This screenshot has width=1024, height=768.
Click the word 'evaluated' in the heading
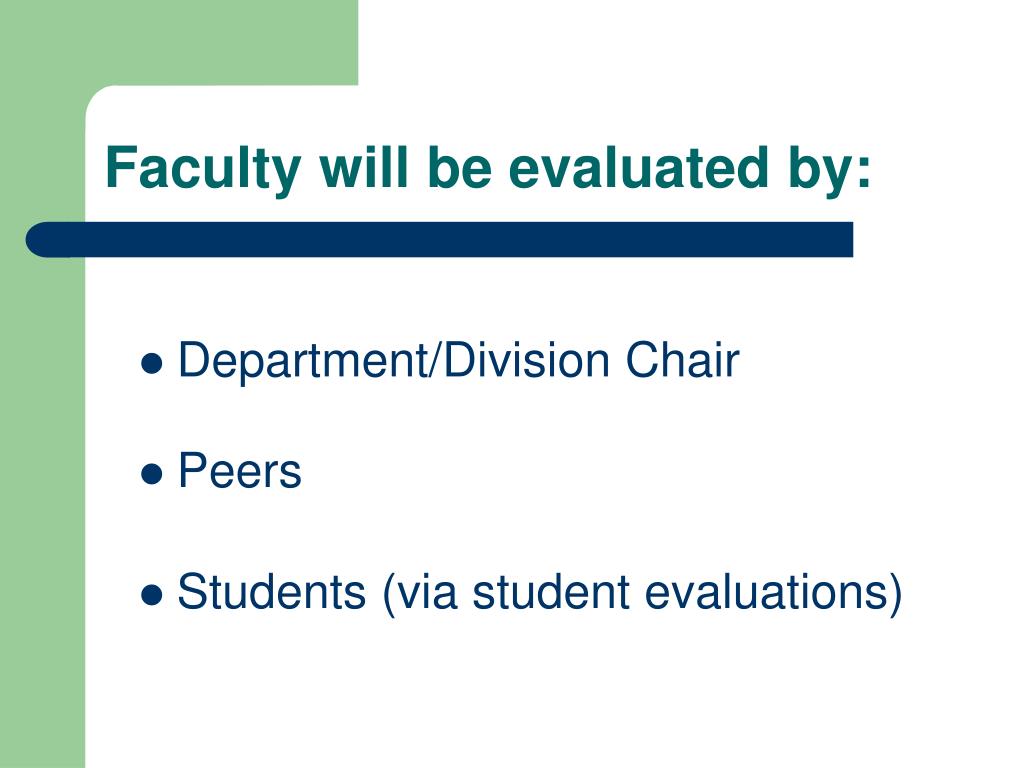[x=638, y=168]
